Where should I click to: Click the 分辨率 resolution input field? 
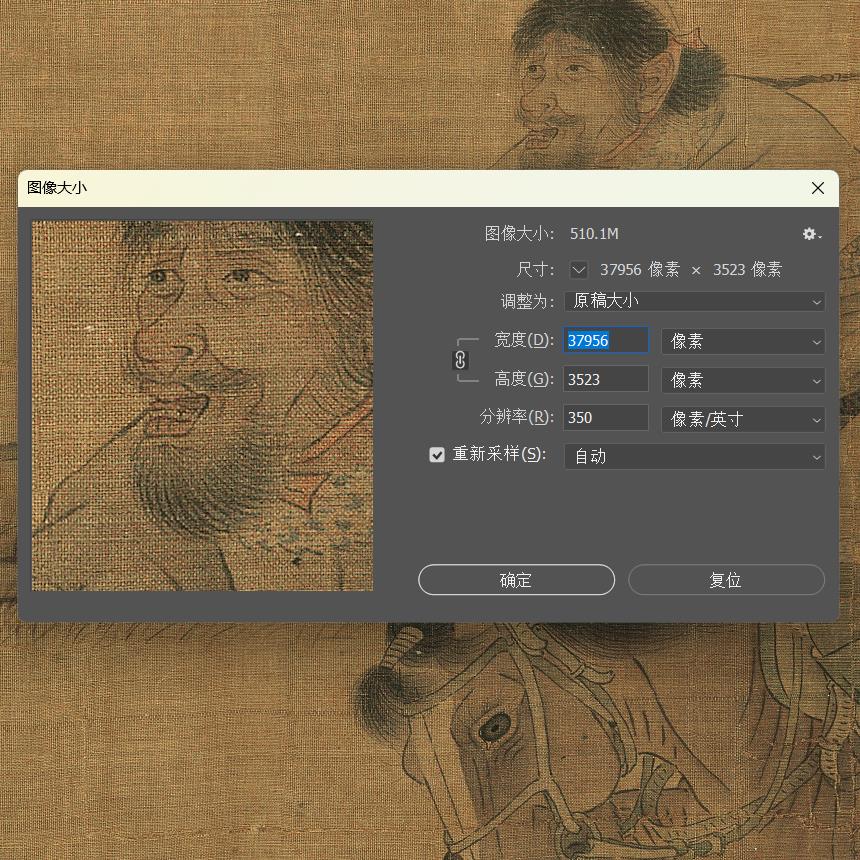pyautogui.click(x=606, y=418)
